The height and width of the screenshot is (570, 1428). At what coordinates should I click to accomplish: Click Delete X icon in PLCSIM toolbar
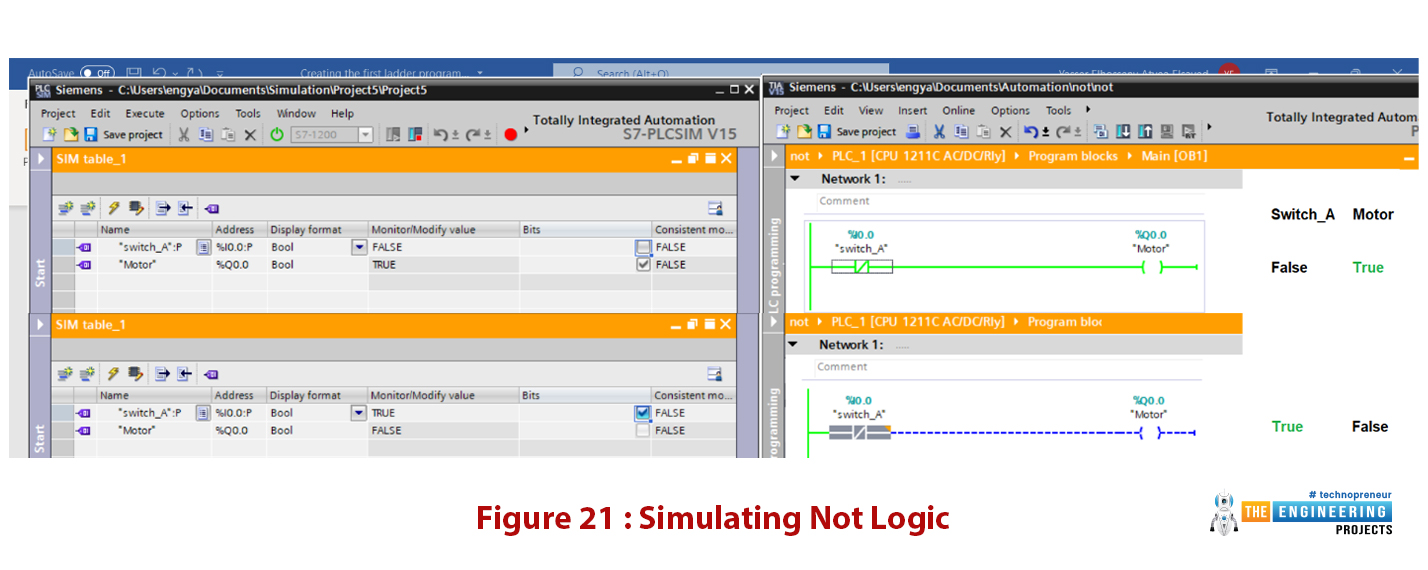pyautogui.click(x=250, y=134)
